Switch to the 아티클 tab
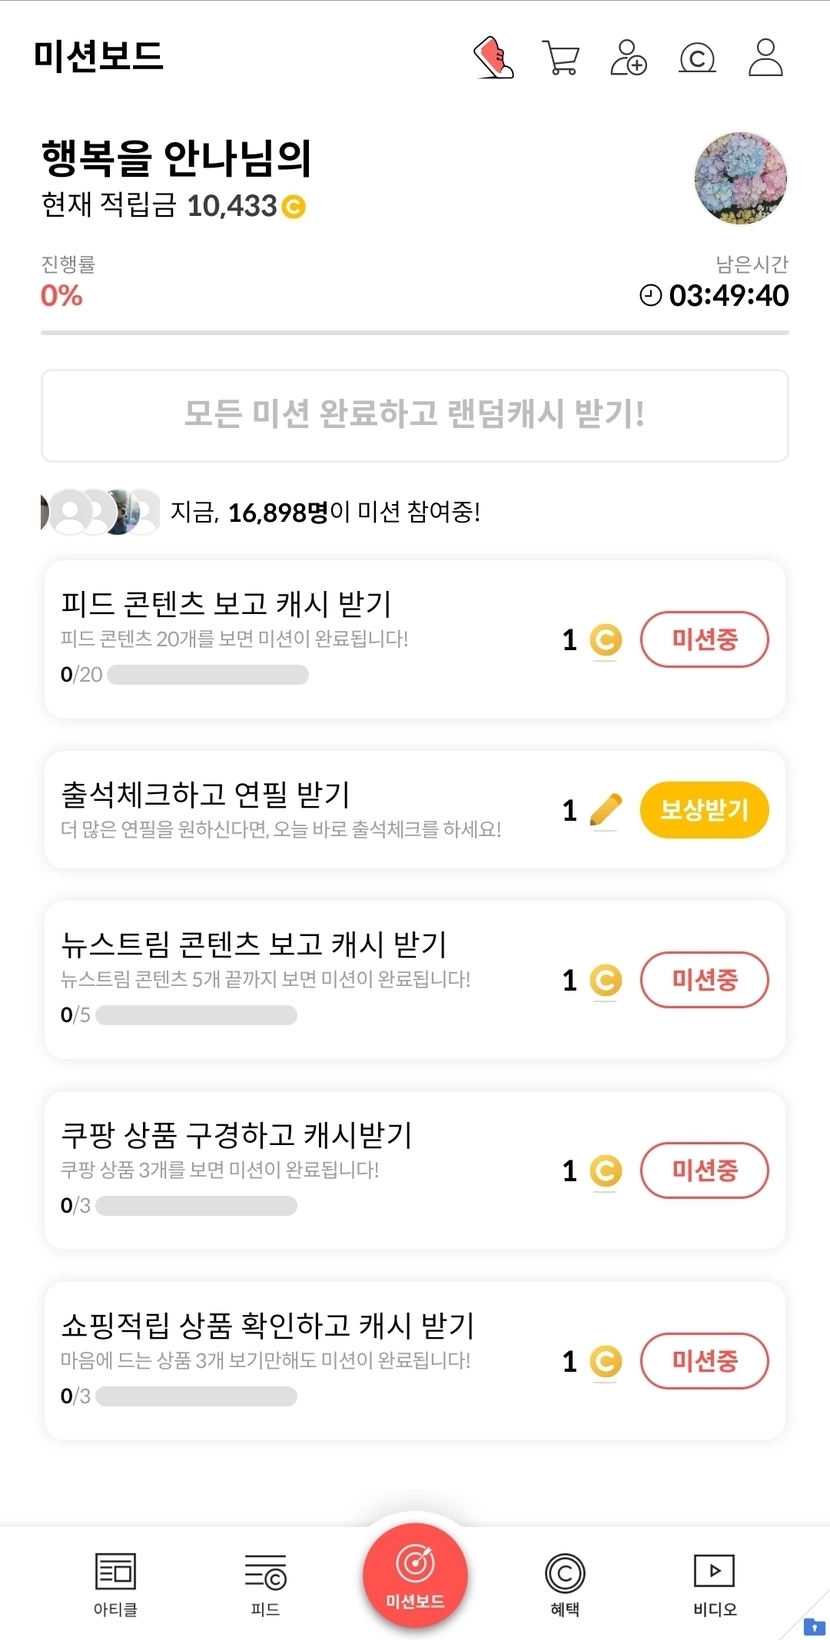This screenshot has width=830, height=1640. [116, 1584]
